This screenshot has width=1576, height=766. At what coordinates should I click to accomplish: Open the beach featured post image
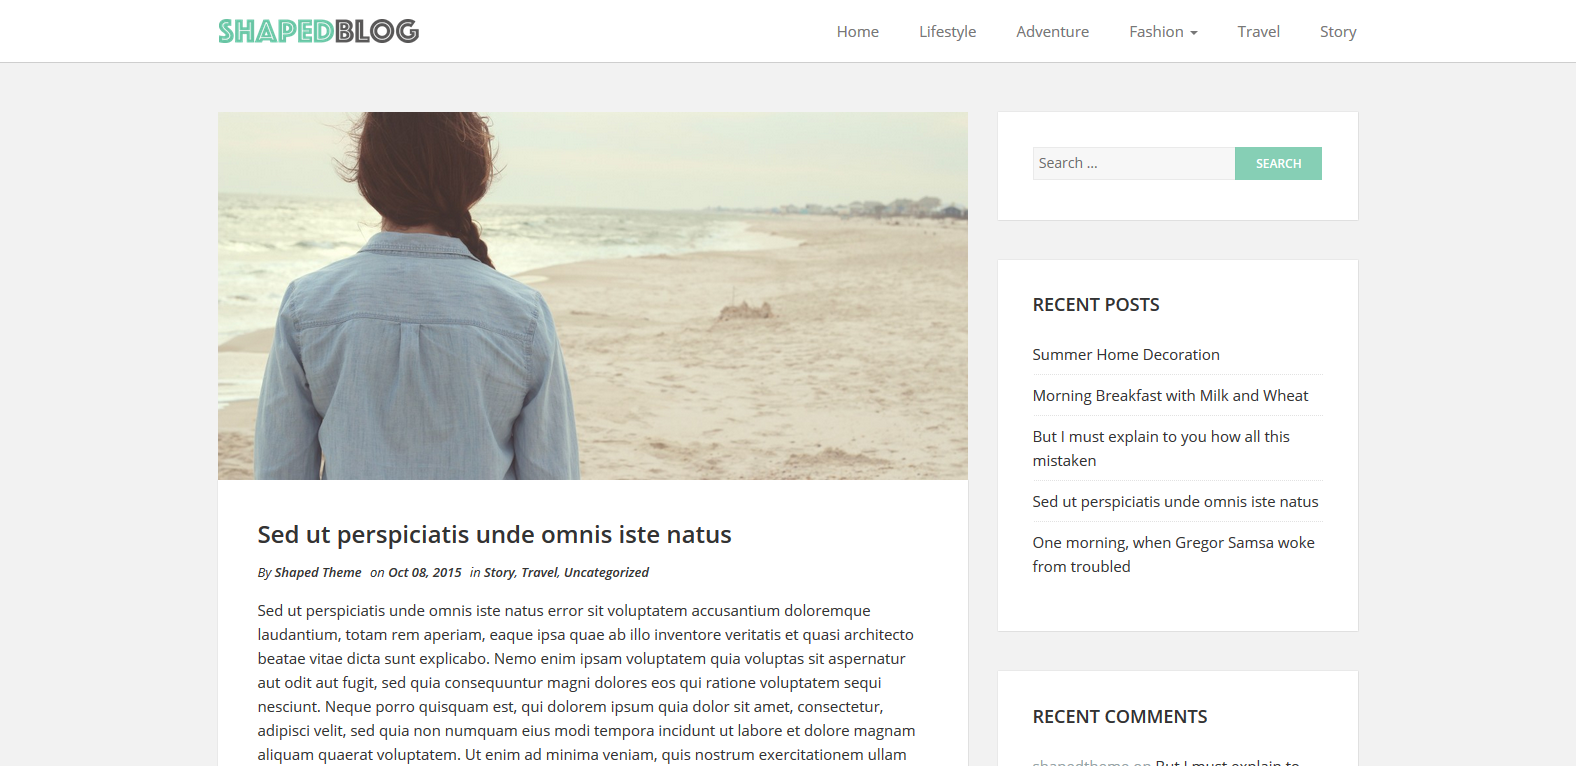[593, 296]
